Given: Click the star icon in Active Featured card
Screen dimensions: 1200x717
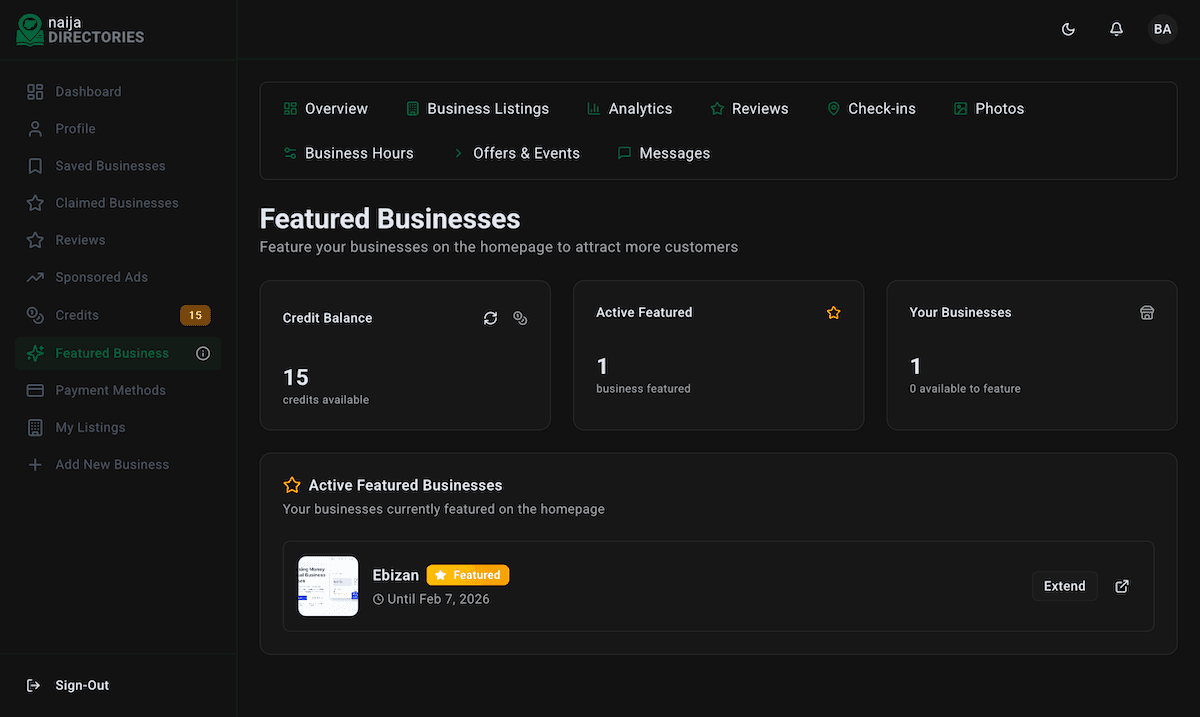Looking at the screenshot, I should (834, 313).
